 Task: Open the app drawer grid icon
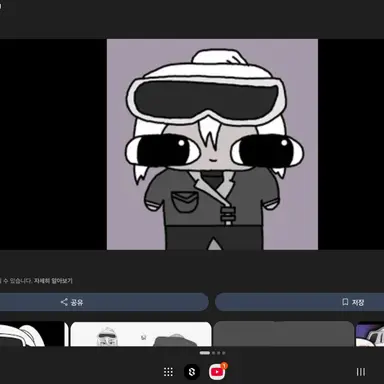click(x=168, y=372)
